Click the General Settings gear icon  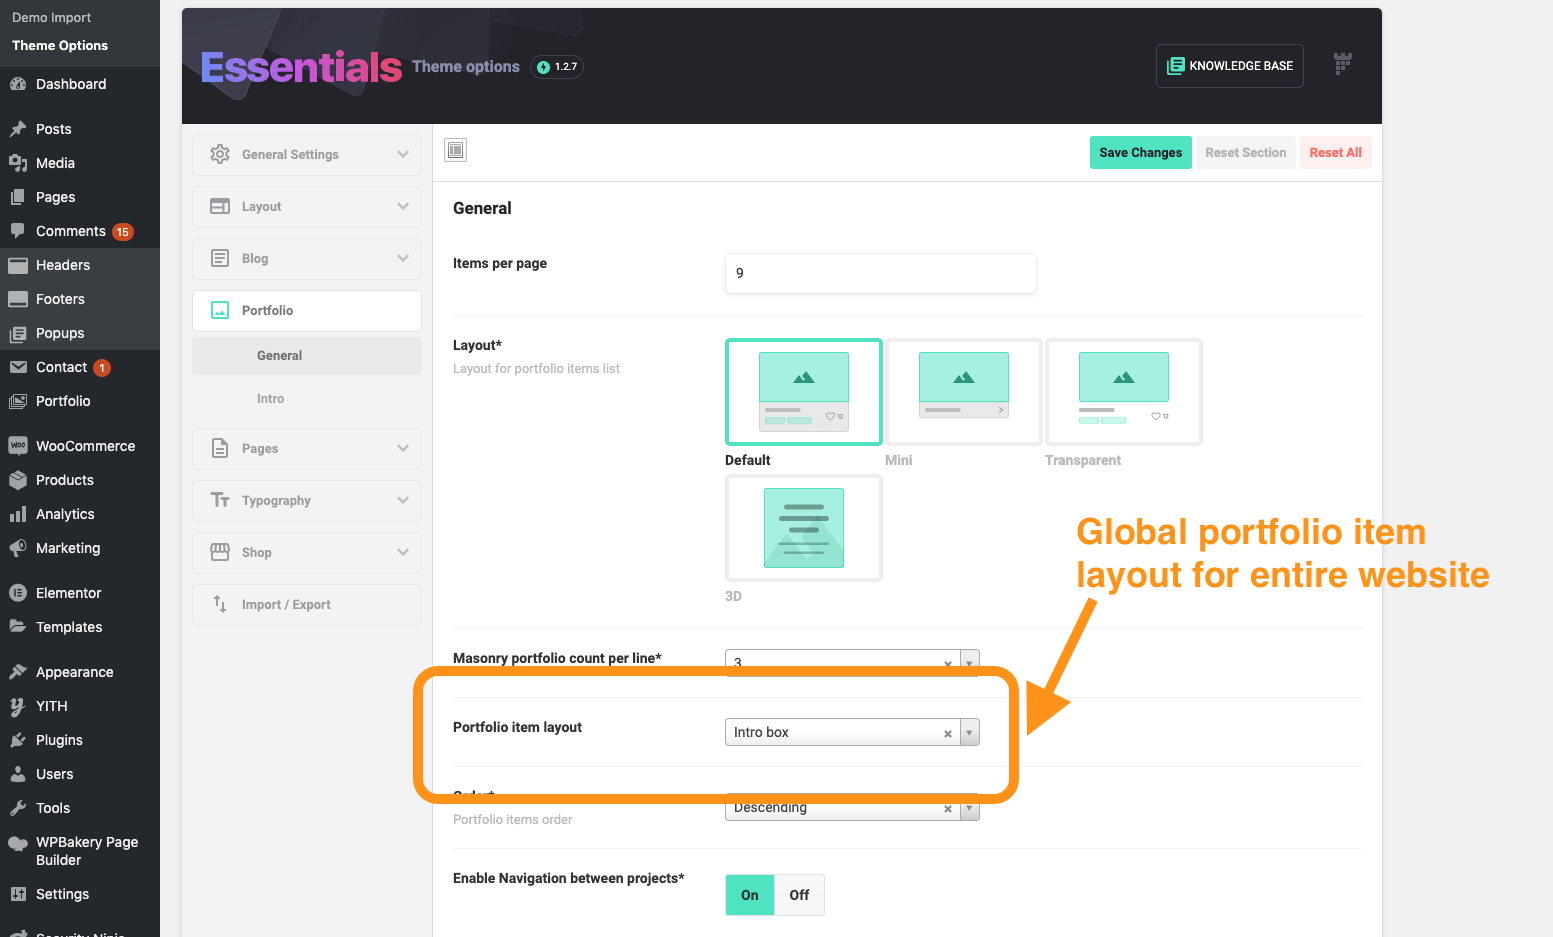(x=220, y=154)
